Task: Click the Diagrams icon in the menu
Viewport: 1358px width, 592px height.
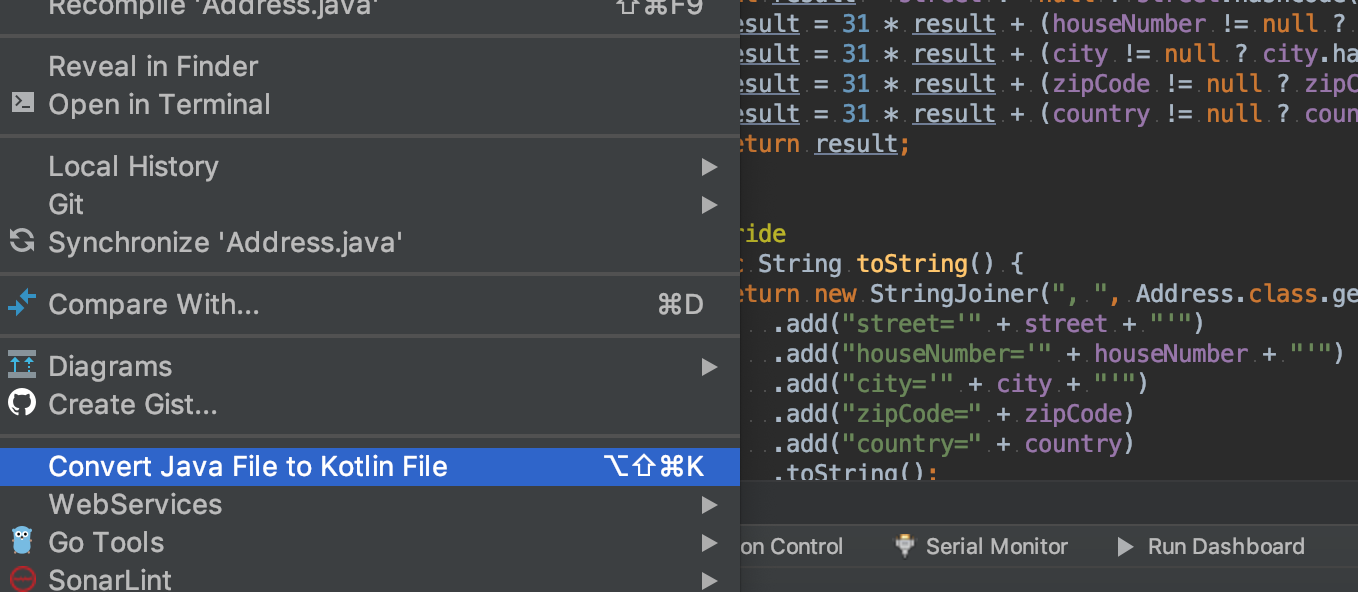Action: [22, 365]
